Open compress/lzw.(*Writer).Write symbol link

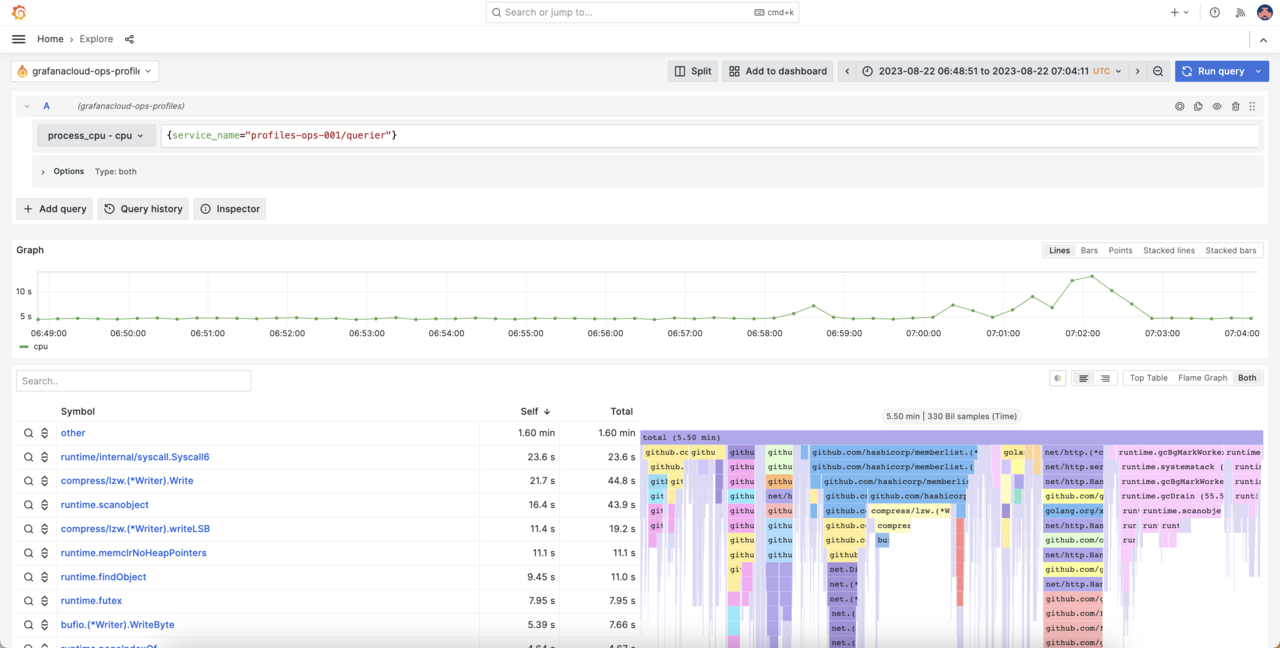pyautogui.click(x=127, y=481)
